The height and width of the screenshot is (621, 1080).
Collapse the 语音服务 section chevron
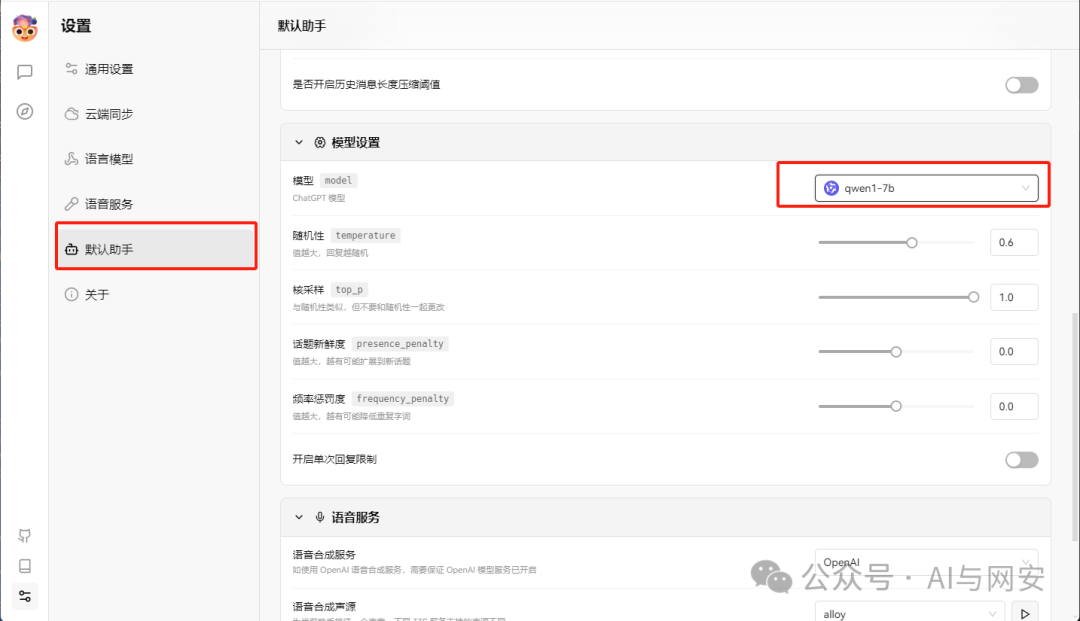299,517
